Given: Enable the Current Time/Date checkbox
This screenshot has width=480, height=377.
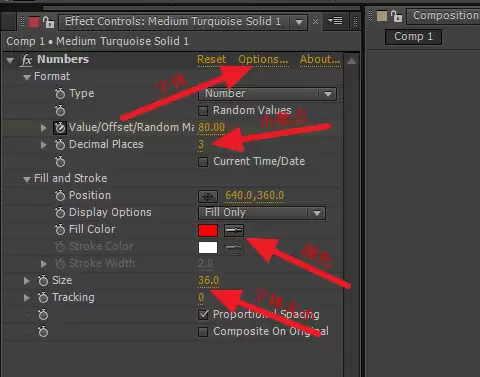Looking at the screenshot, I should pyautogui.click(x=203, y=162).
